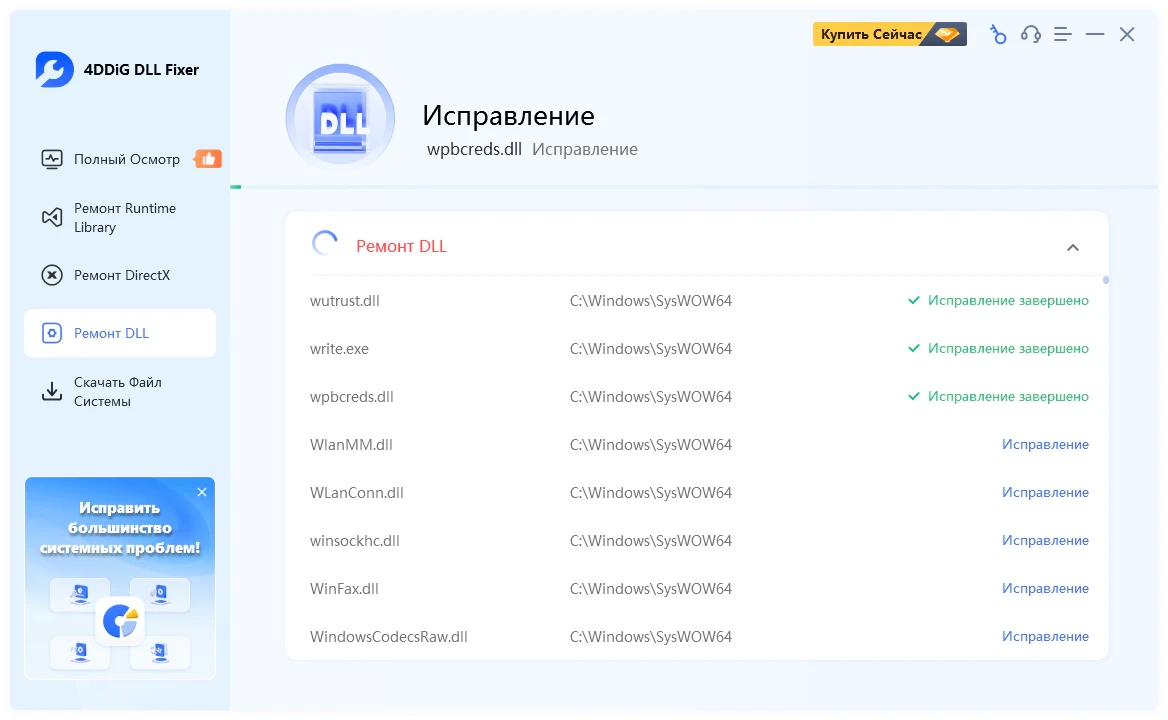The width and height of the screenshot is (1168, 720).
Task: Close the 4DDiG DLL Fixer window
Action: click(1127, 34)
